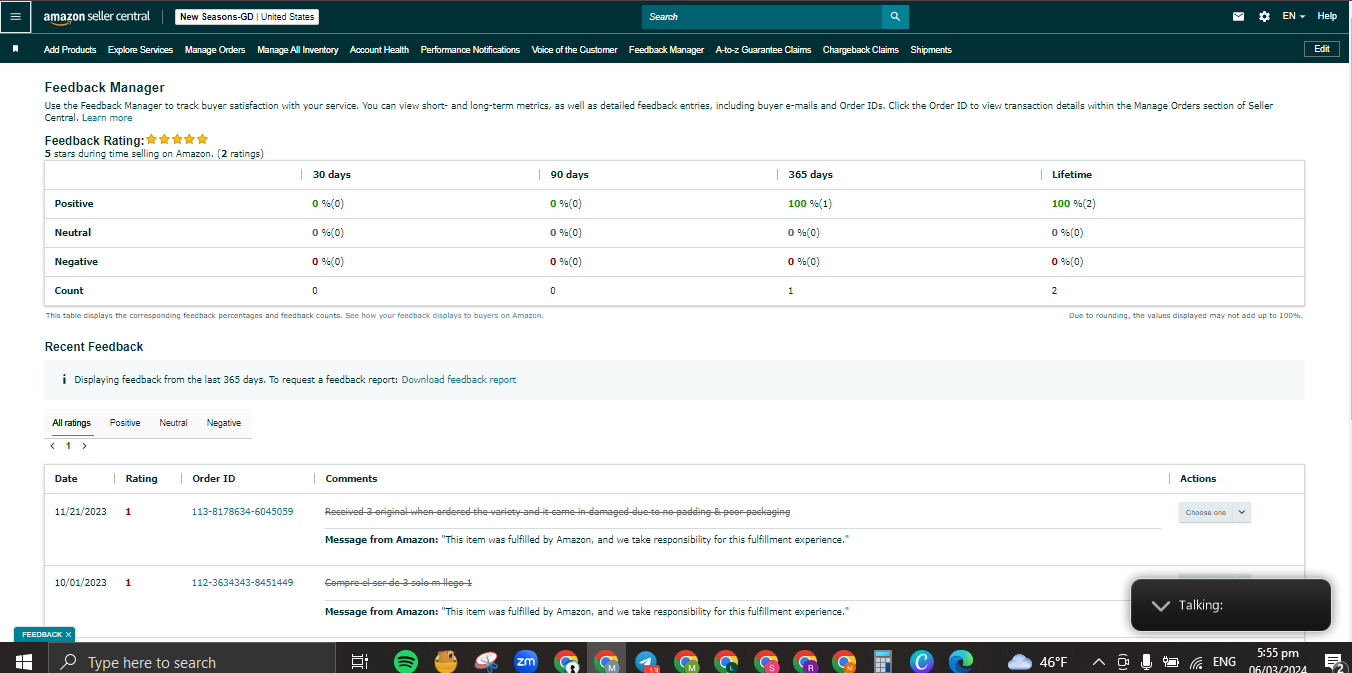Open order 113-8178634-6045059
This screenshot has width=1352, height=673.
(x=242, y=512)
